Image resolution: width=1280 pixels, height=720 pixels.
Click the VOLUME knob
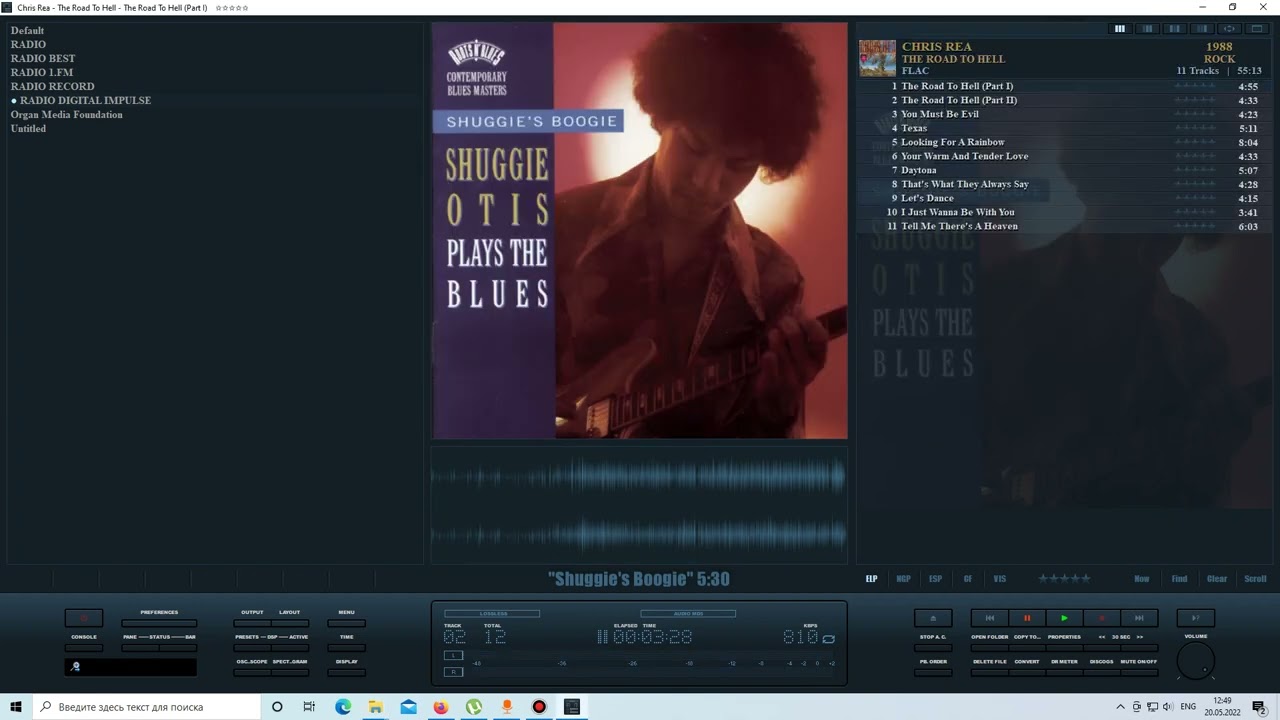[x=1196, y=661]
